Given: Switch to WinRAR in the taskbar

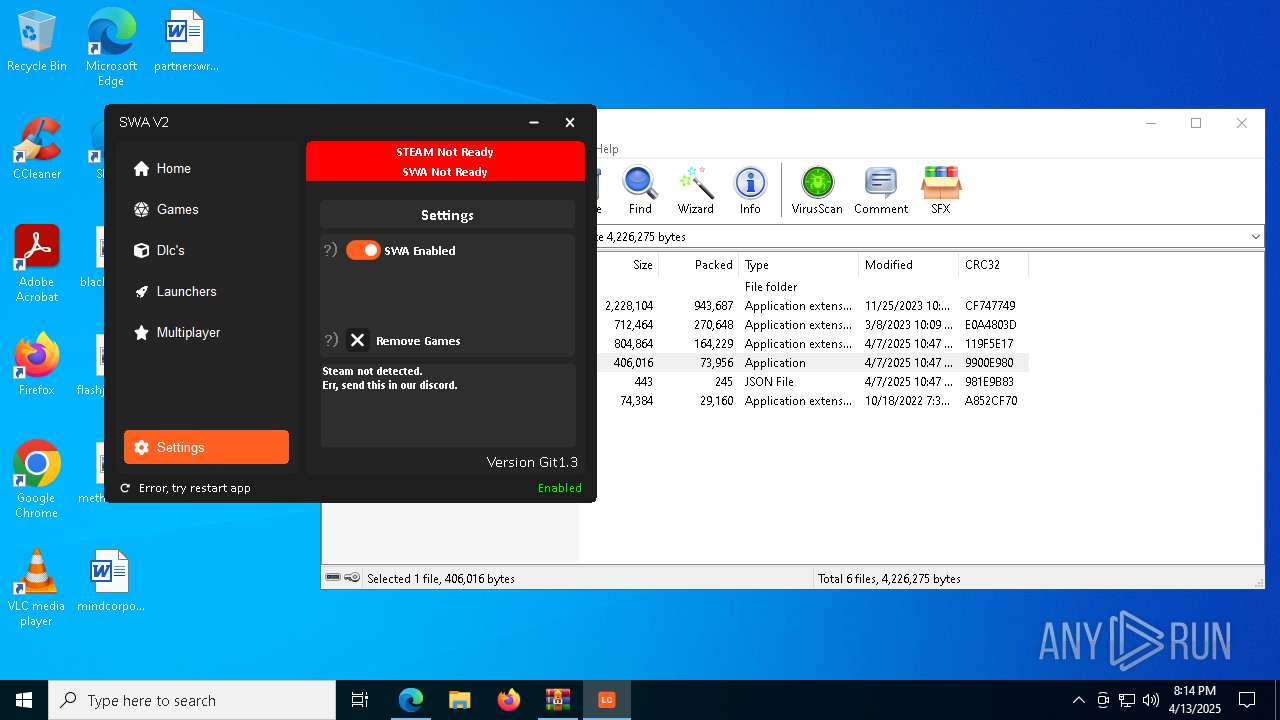Looking at the screenshot, I should [x=557, y=700].
